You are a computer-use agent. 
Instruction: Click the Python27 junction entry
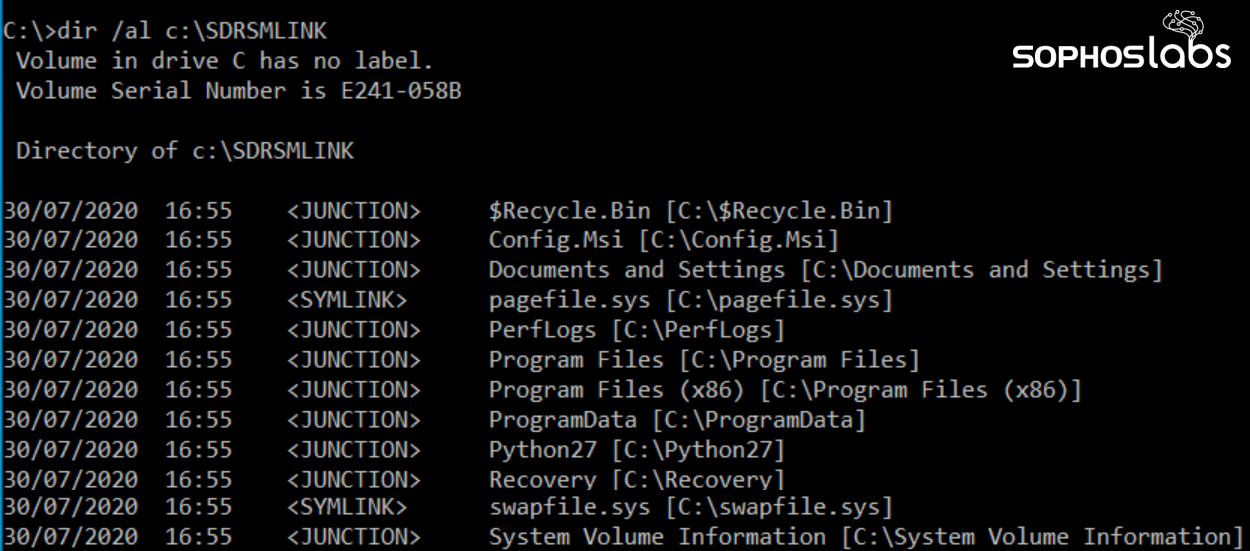pyautogui.click(x=636, y=449)
